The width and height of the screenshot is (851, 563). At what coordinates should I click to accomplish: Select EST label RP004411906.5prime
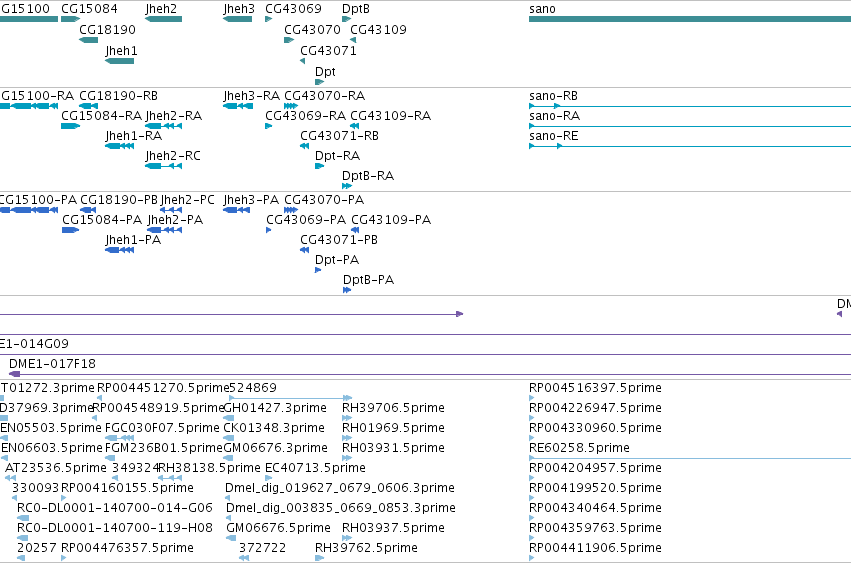point(595,548)
